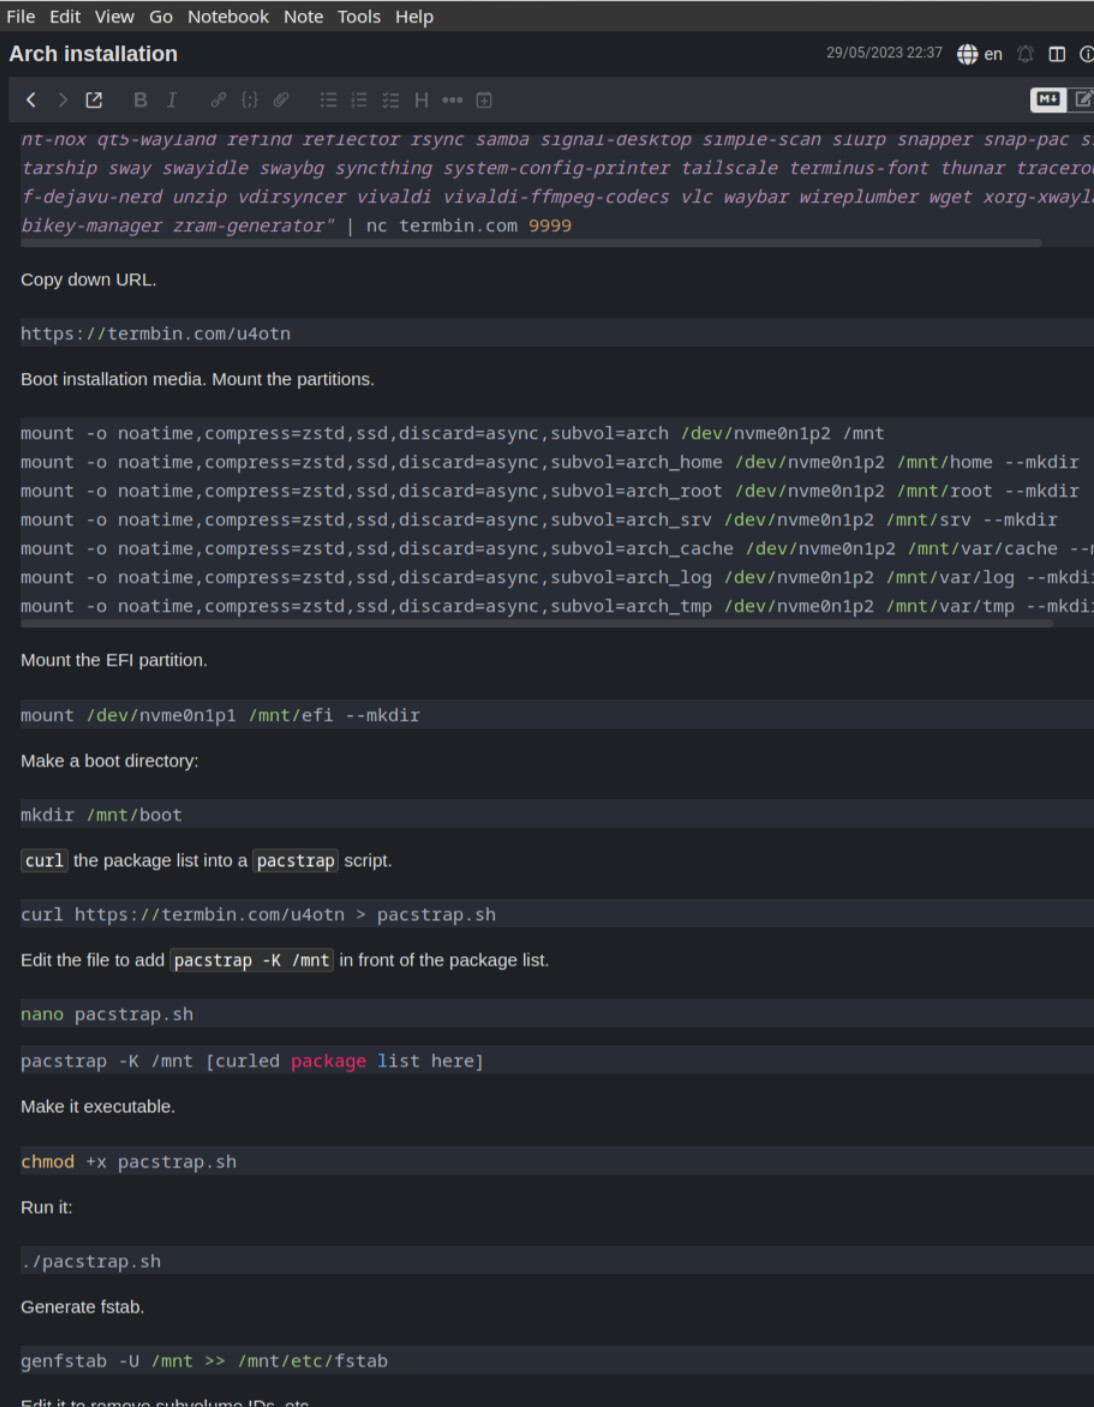
Task: Click the 'en' spell check language label
Action: coord(993,54)
